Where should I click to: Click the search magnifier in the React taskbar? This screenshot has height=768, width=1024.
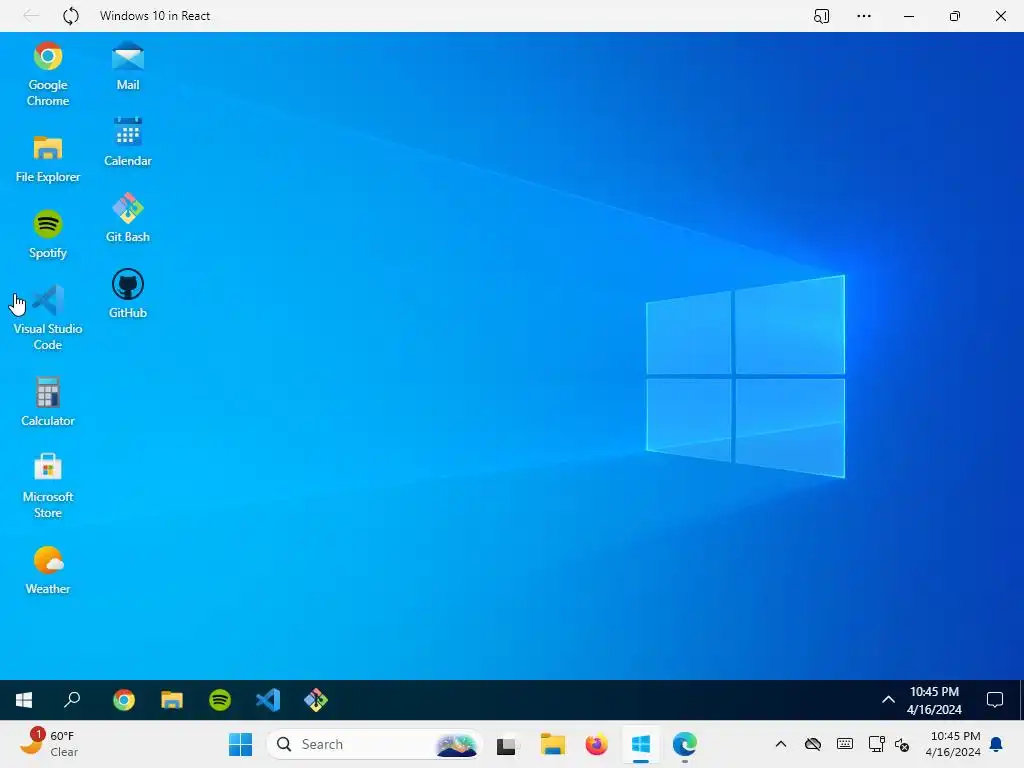pos(72,700)
